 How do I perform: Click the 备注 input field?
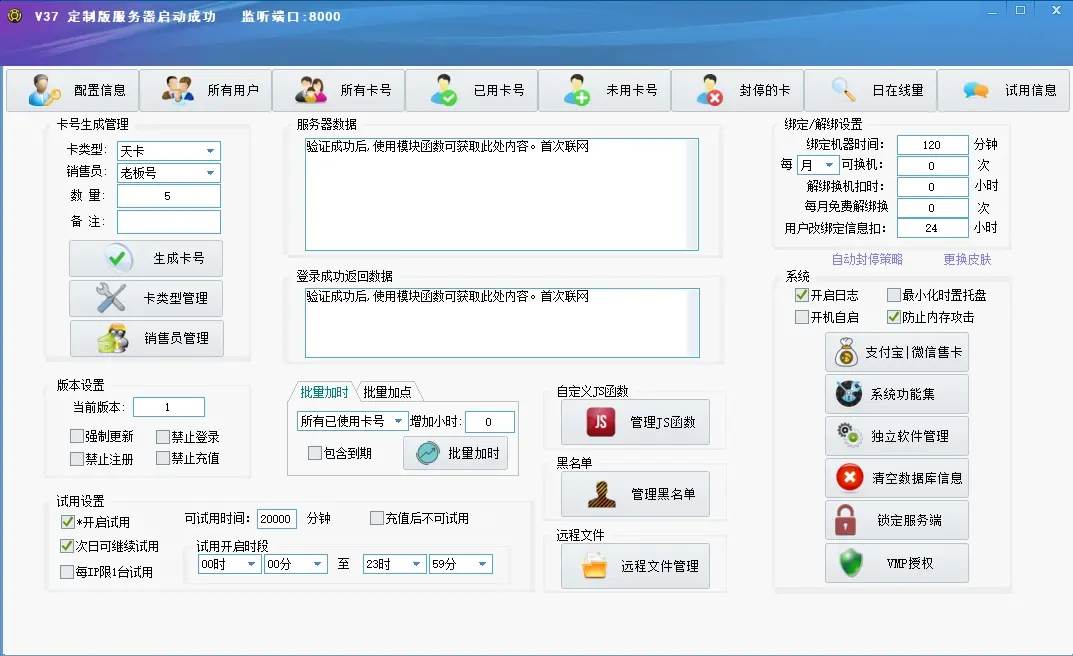[169, 222]
